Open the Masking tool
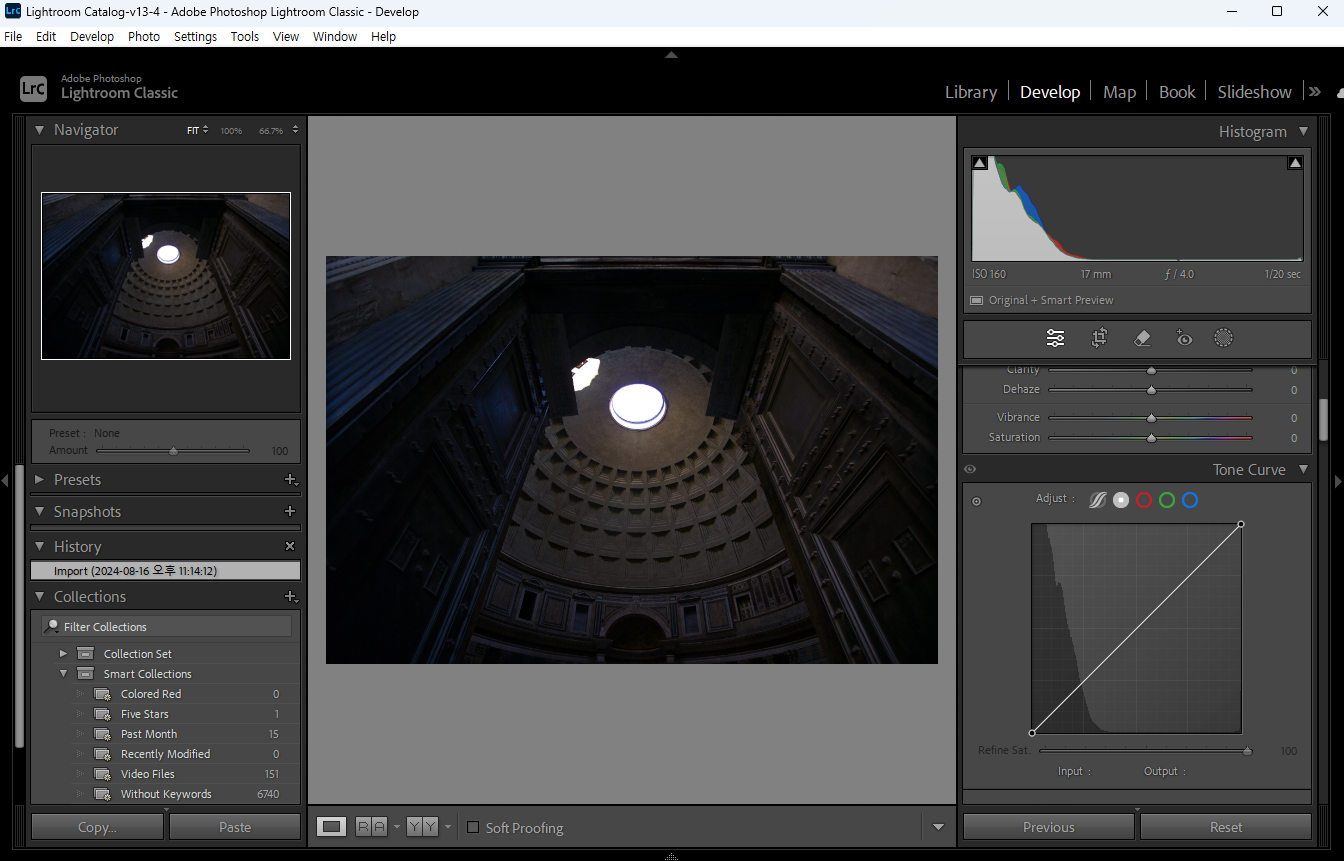The height and width of the screenshot is (861, 1344). coord(1223,338)
